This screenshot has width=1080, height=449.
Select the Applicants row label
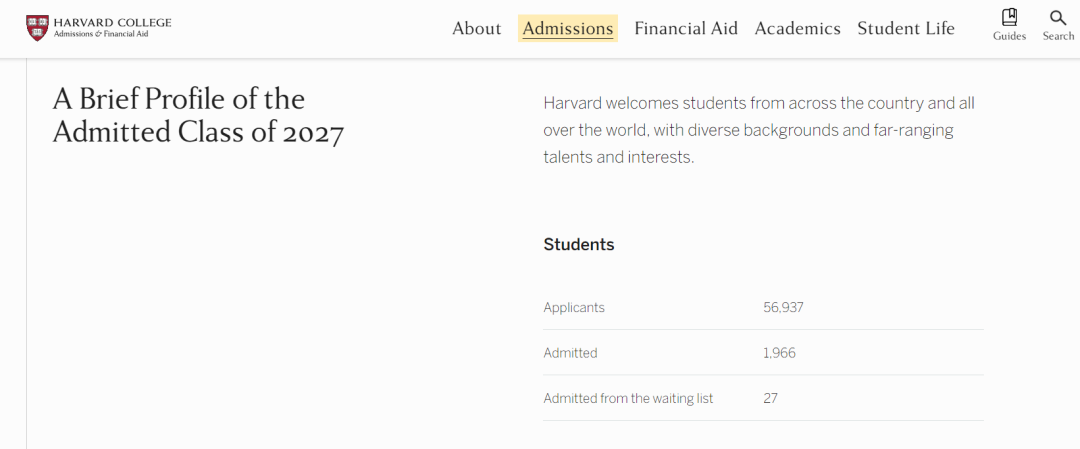tap(574, 308)
